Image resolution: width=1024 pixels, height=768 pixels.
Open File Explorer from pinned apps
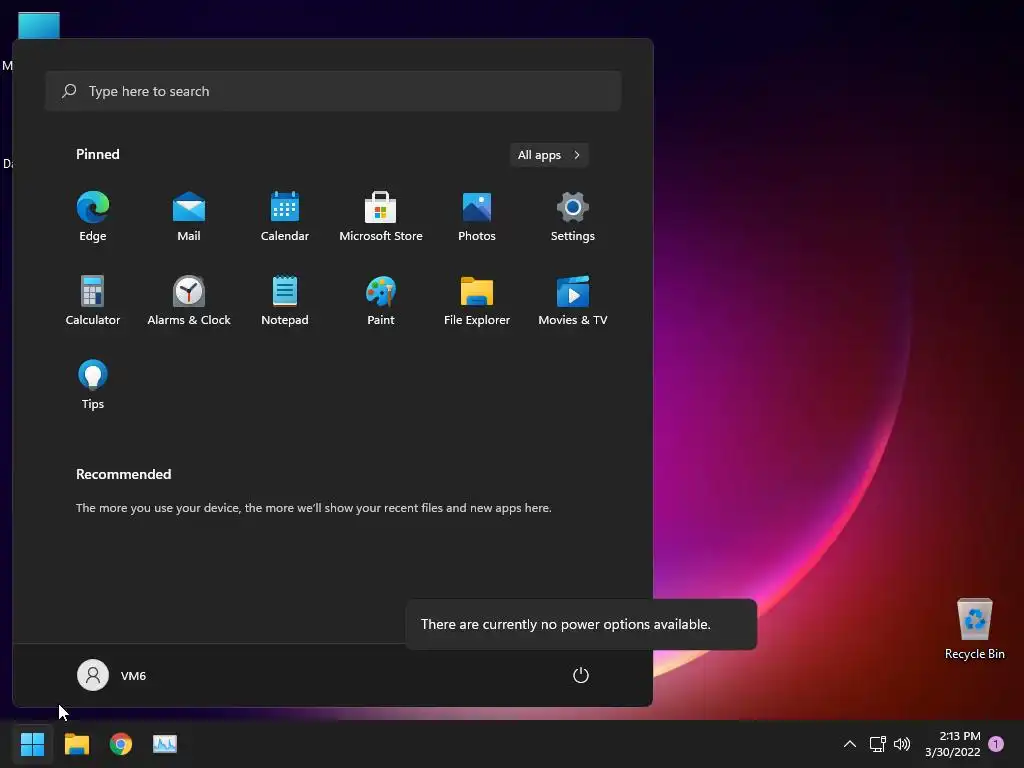pyautogui.click(x=477, y=301)
